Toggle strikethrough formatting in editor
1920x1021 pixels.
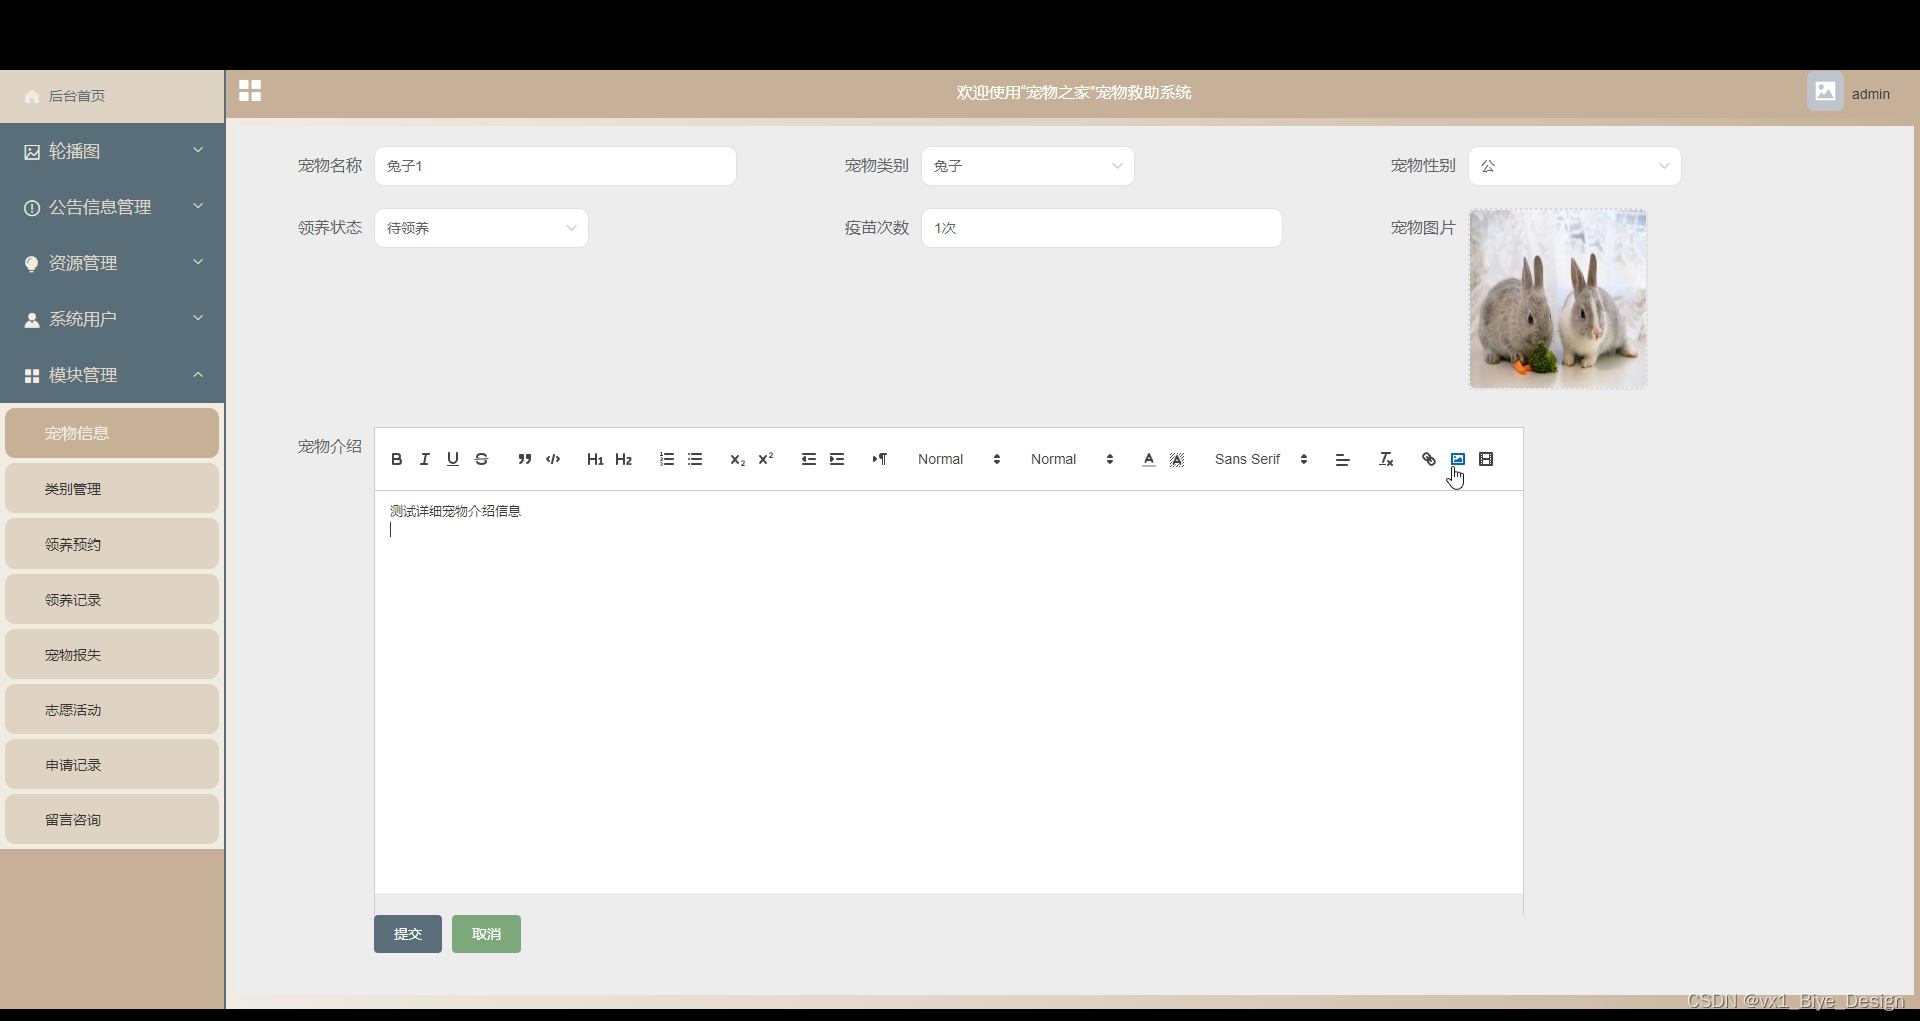coord(482,459)
